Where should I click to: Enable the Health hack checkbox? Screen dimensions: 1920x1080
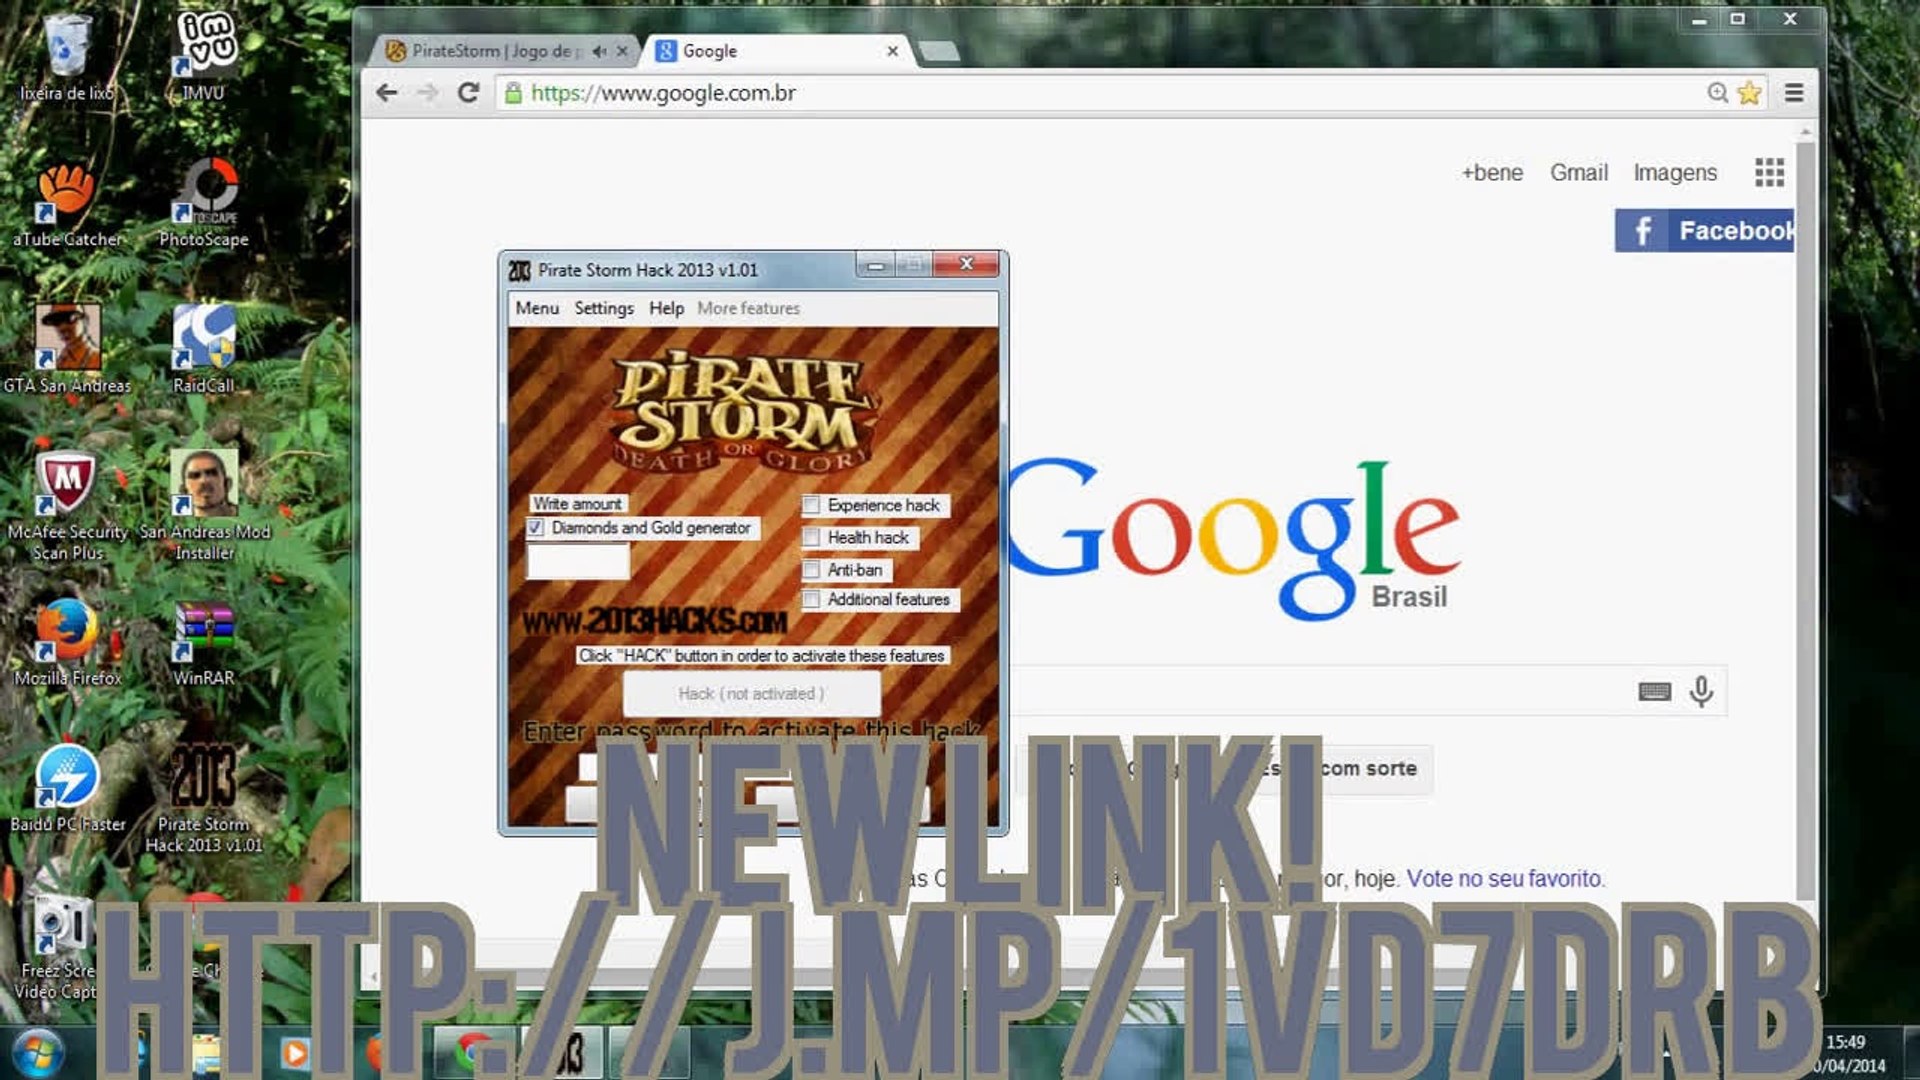coord(811,538)
